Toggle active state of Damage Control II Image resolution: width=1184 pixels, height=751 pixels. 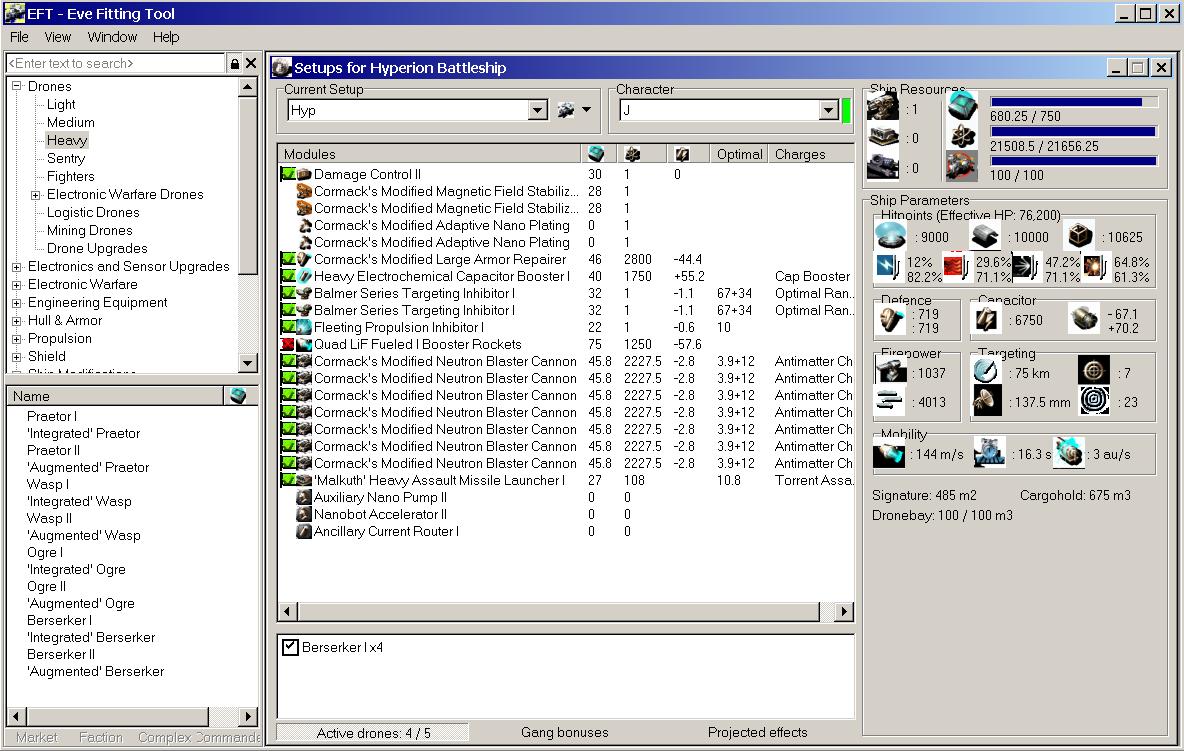click(288, 174)
